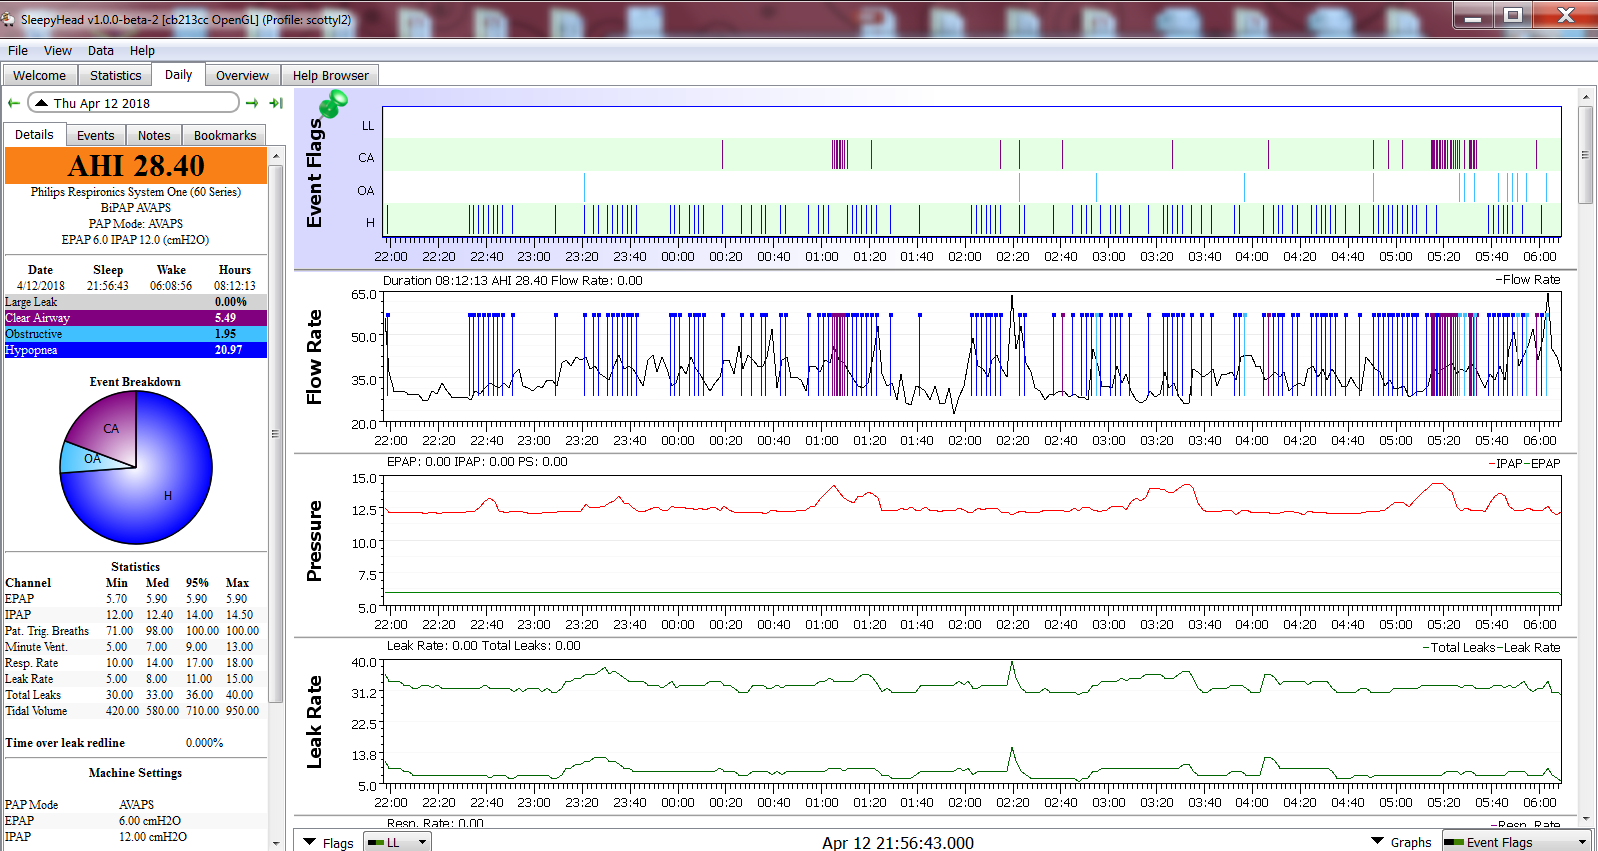
Task: Click the Graphs triangle icon in bottom bar
Action: pos(1378,841)
